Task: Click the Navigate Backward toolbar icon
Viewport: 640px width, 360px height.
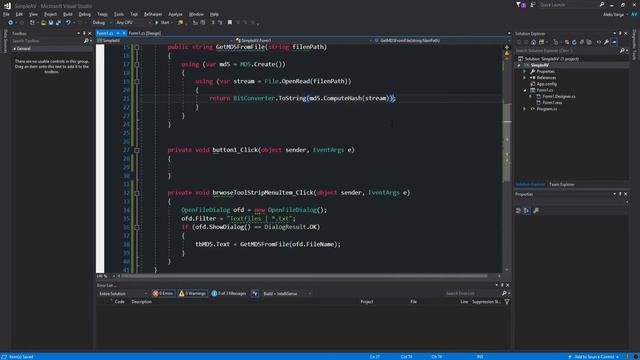Action: [10, 22]
